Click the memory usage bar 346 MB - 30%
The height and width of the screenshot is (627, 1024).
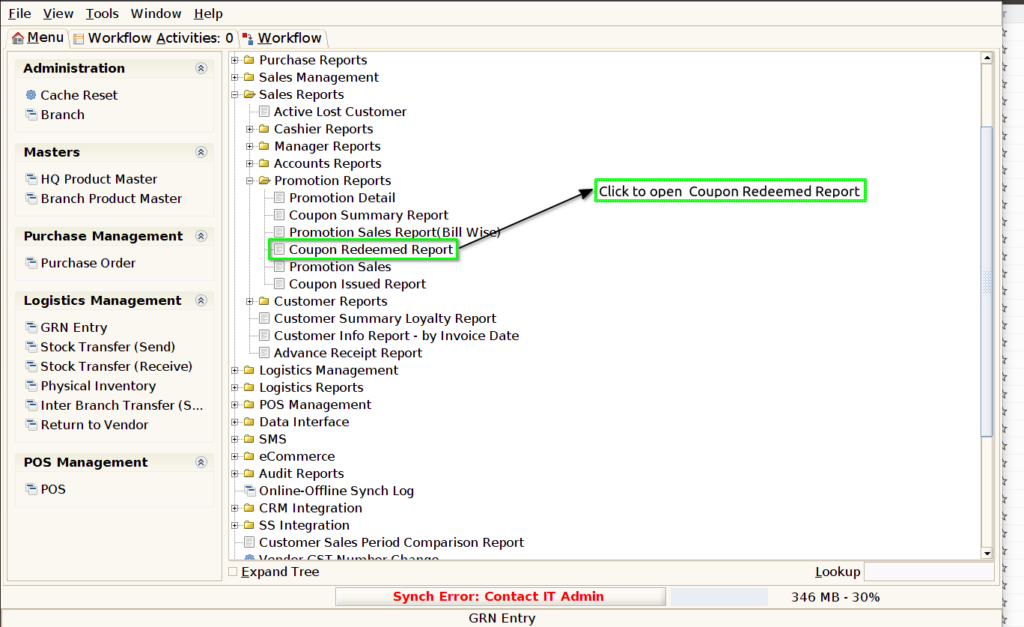pyautogui.click(x=835, y=597)
